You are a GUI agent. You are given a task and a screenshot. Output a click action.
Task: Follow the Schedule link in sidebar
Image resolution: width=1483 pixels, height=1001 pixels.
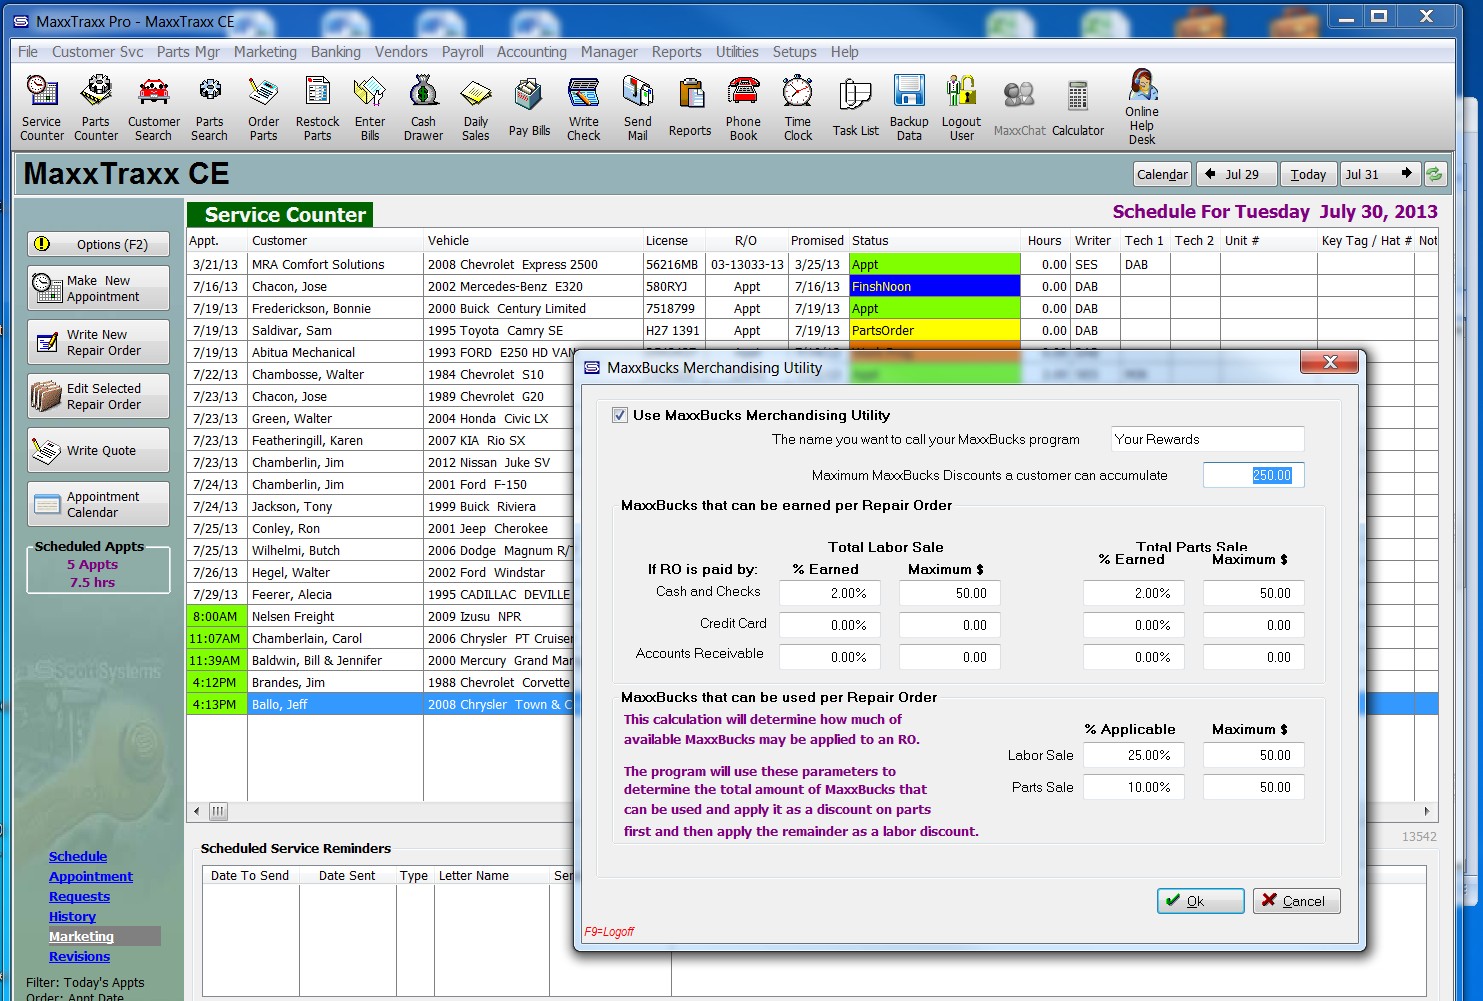78,857
